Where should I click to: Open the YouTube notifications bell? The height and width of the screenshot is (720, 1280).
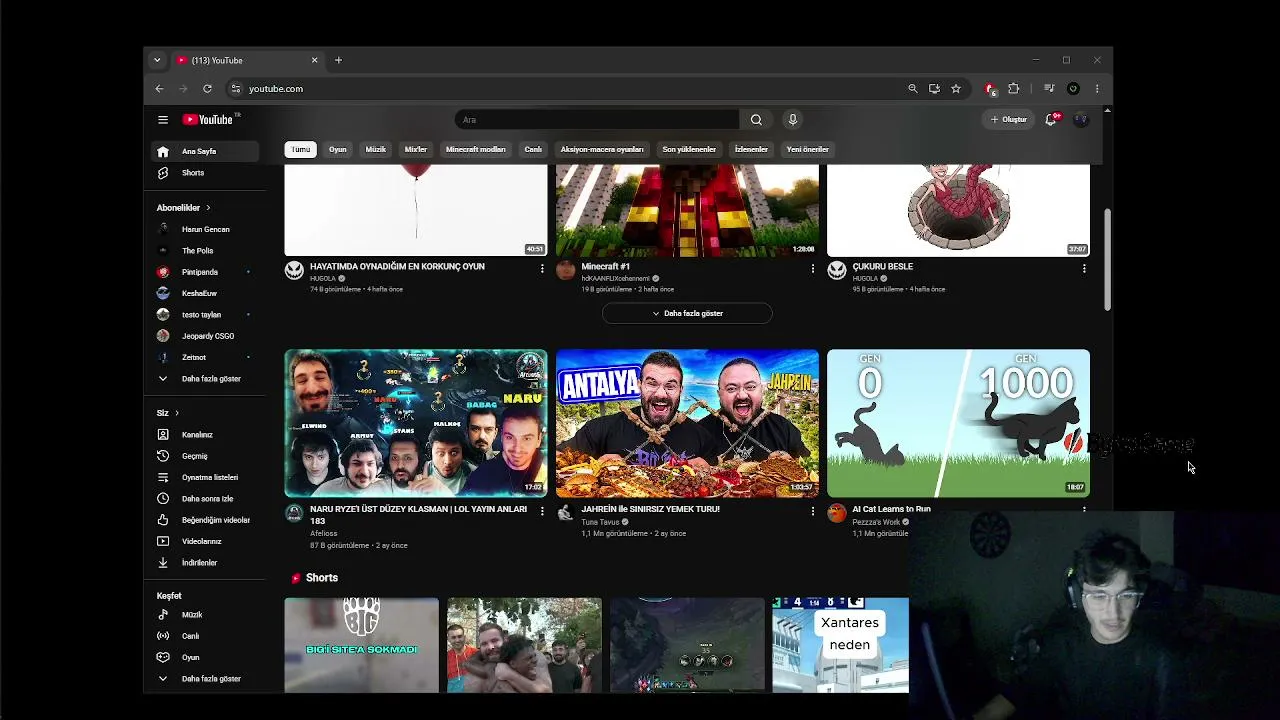pos(1051,120)
